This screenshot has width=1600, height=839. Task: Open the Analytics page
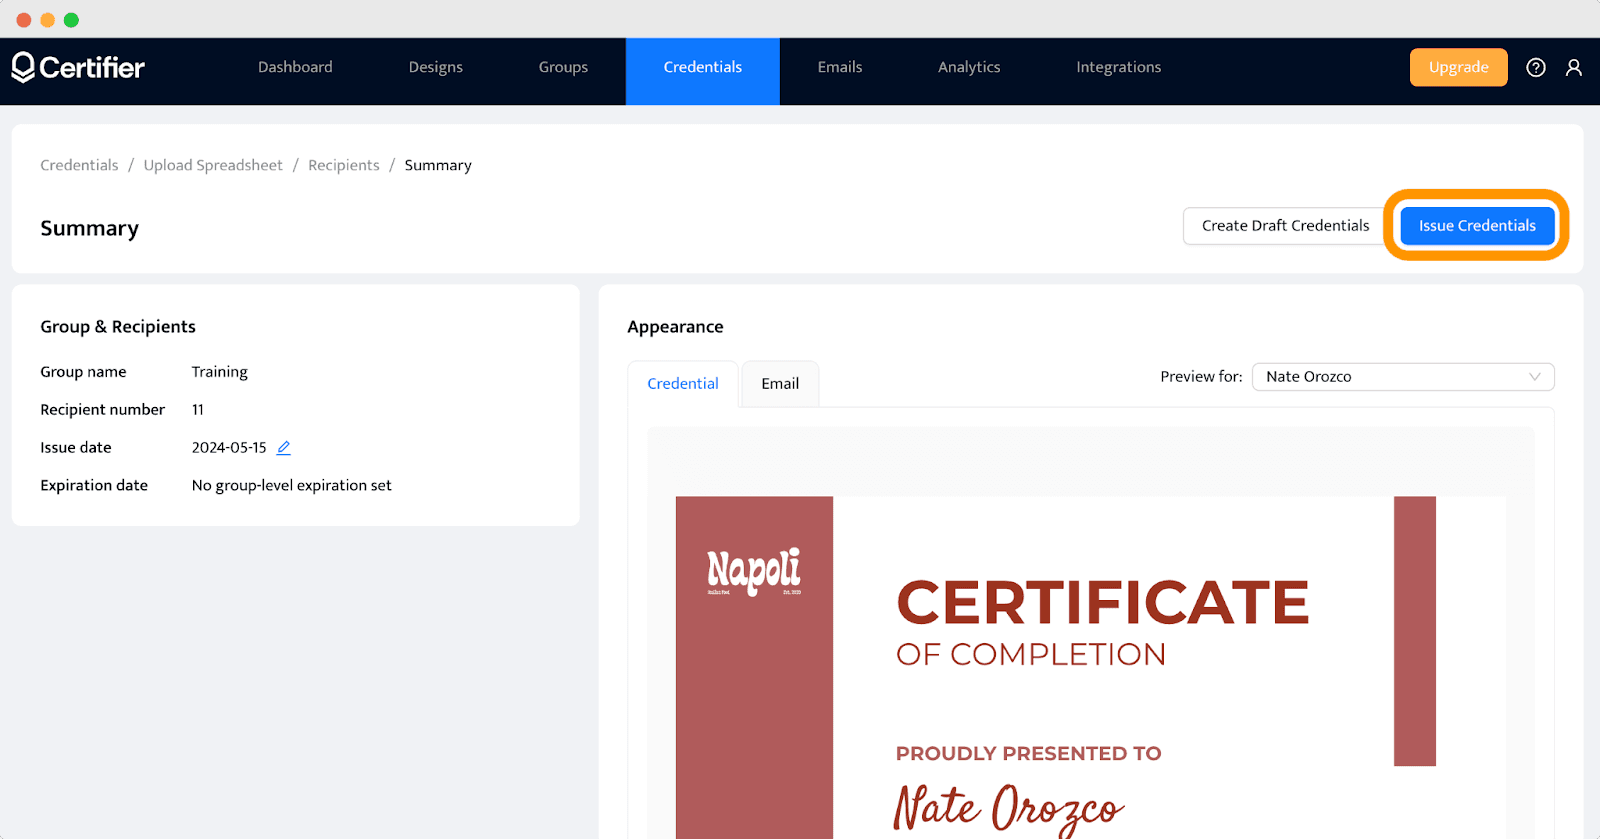pos(969,67)
